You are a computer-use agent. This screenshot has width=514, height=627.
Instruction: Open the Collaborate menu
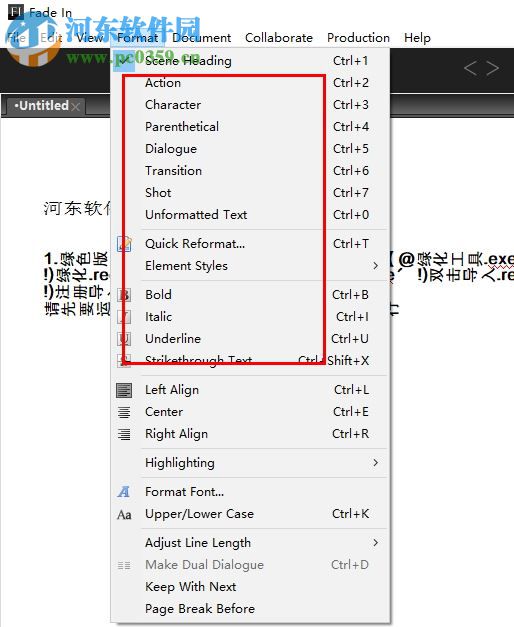pos(279,38)
